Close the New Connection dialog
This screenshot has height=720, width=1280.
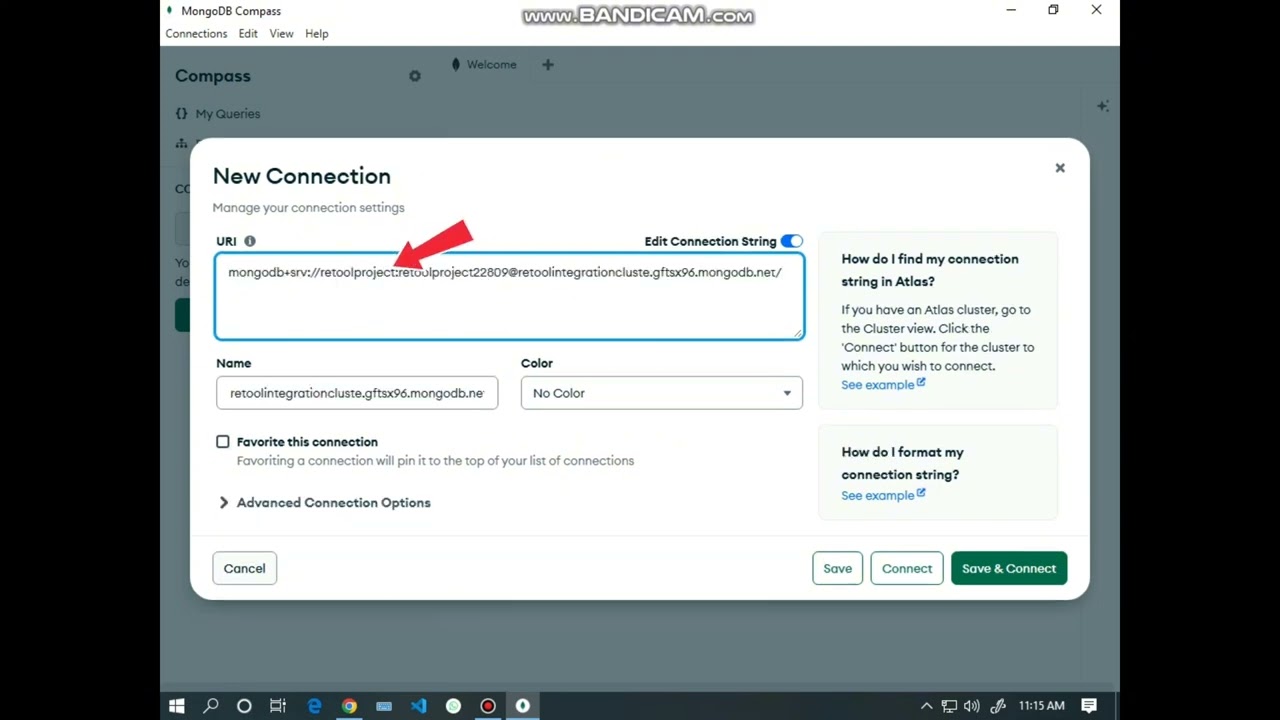[x=1060, y=168]
